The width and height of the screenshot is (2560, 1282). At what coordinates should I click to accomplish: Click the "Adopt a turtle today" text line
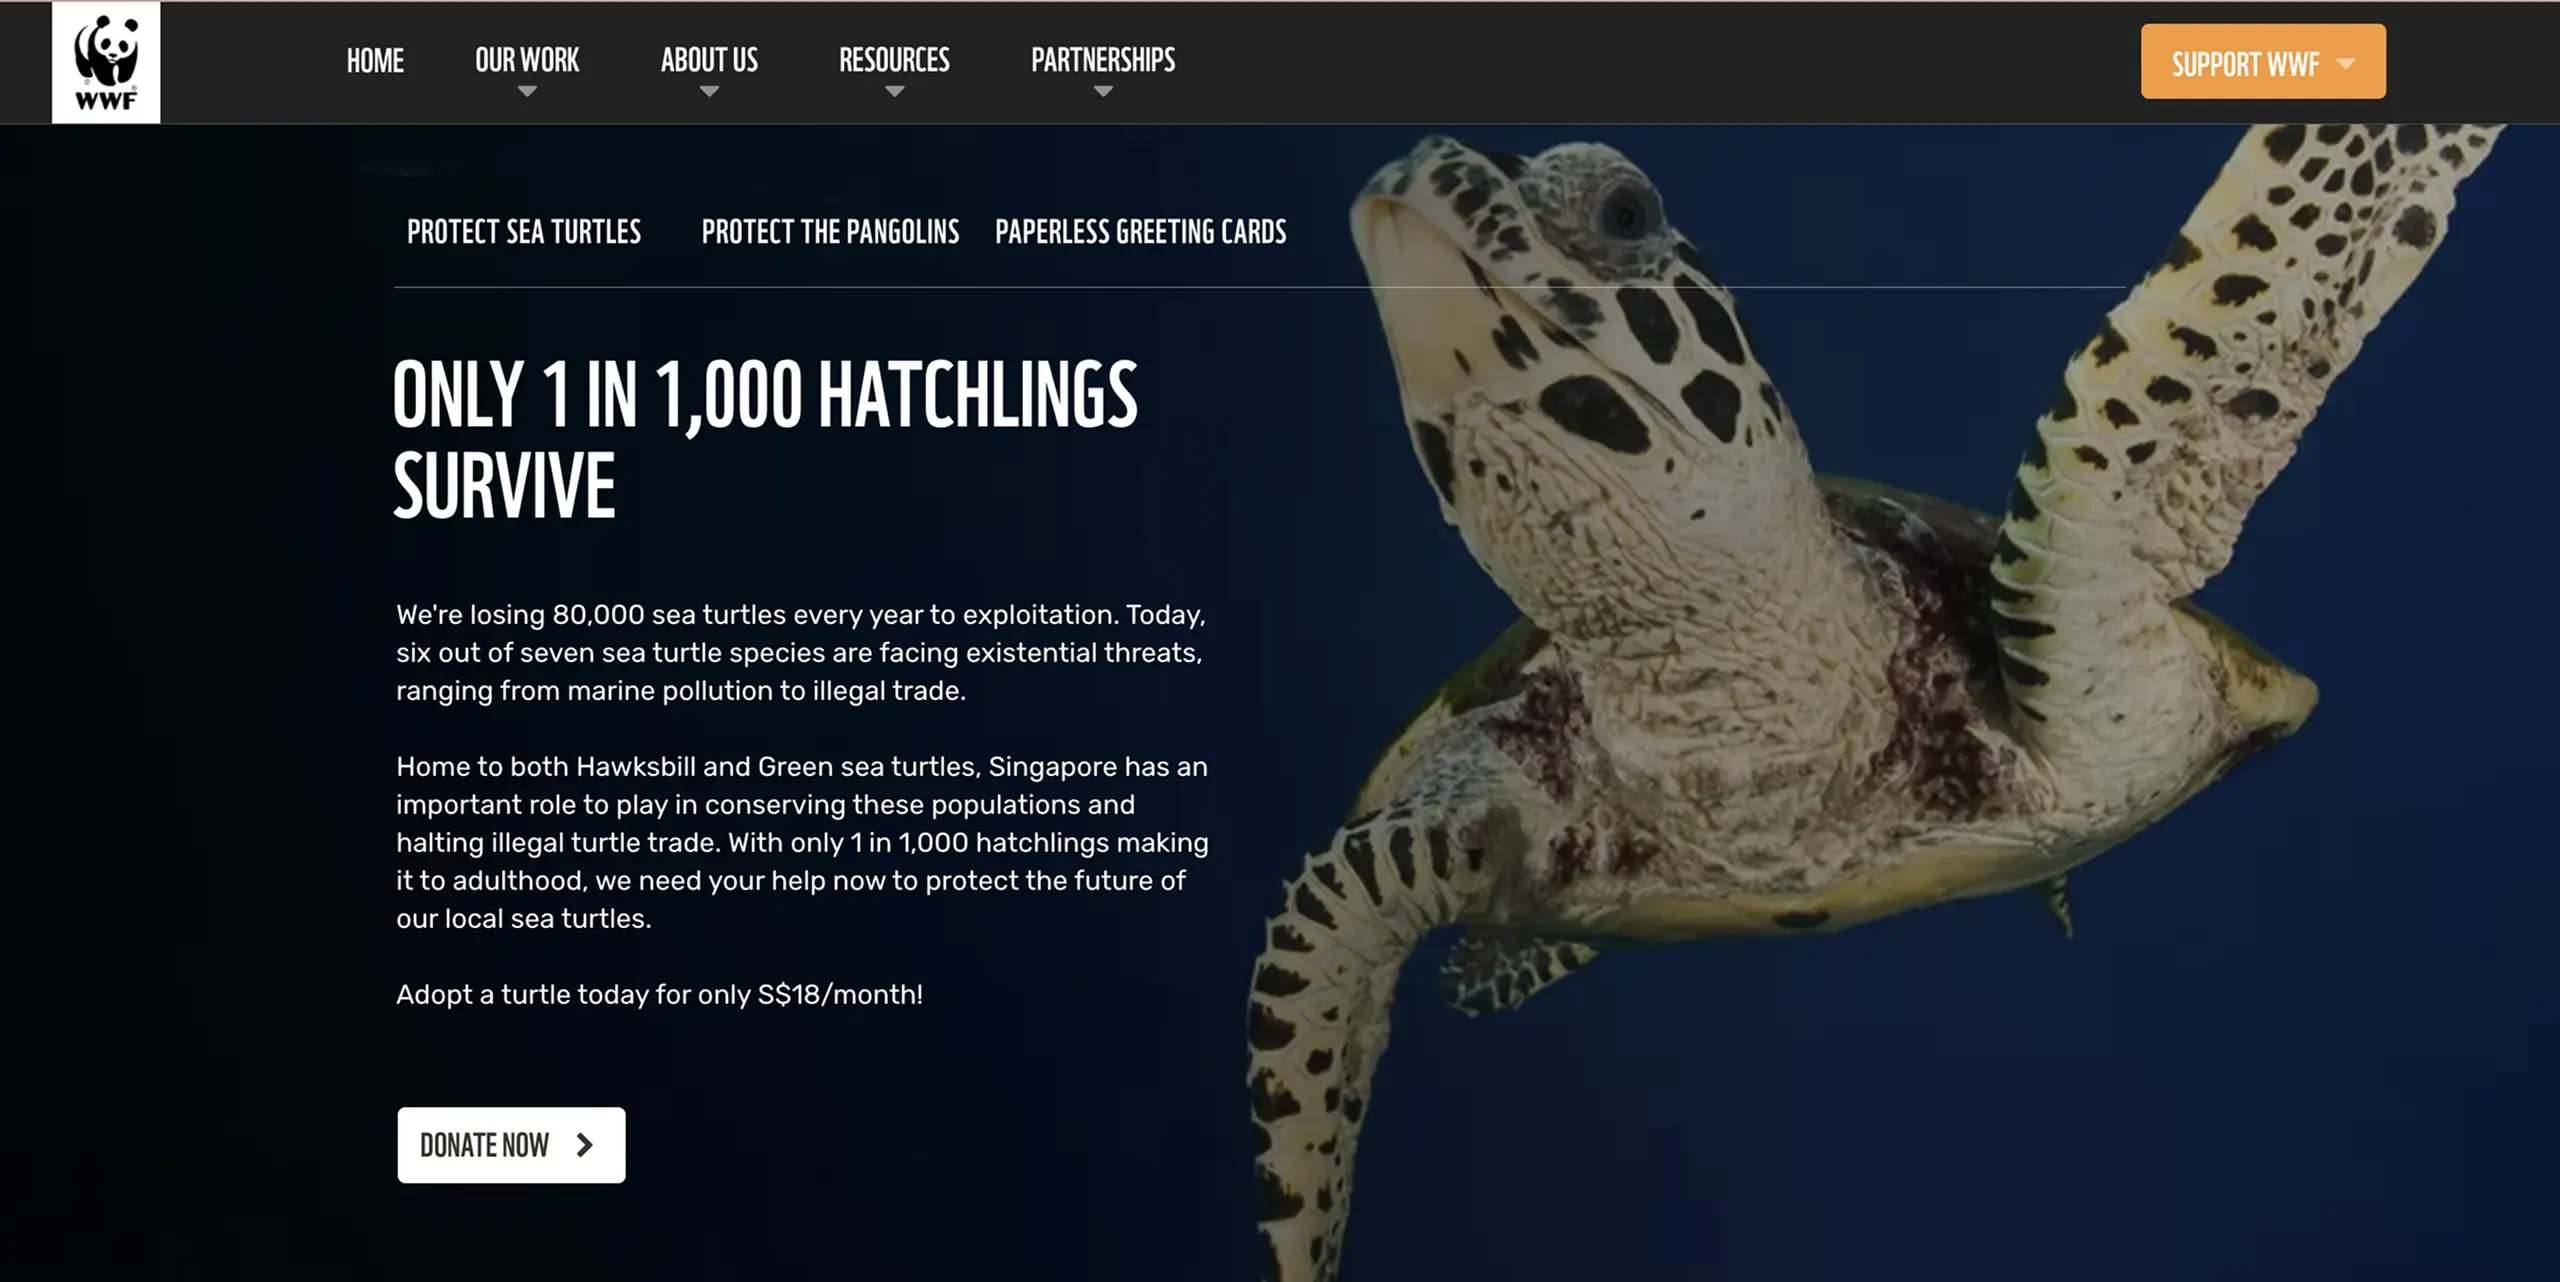[x=659, y=994]
